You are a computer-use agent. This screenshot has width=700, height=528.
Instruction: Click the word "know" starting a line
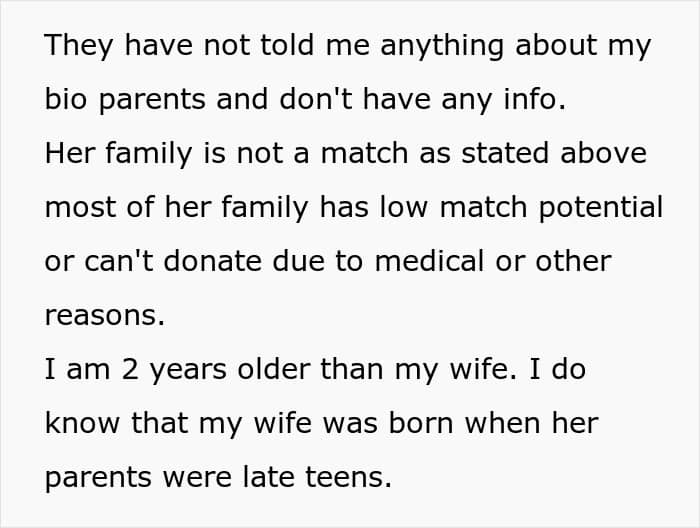pyautogui.click(x=82, y=423)
